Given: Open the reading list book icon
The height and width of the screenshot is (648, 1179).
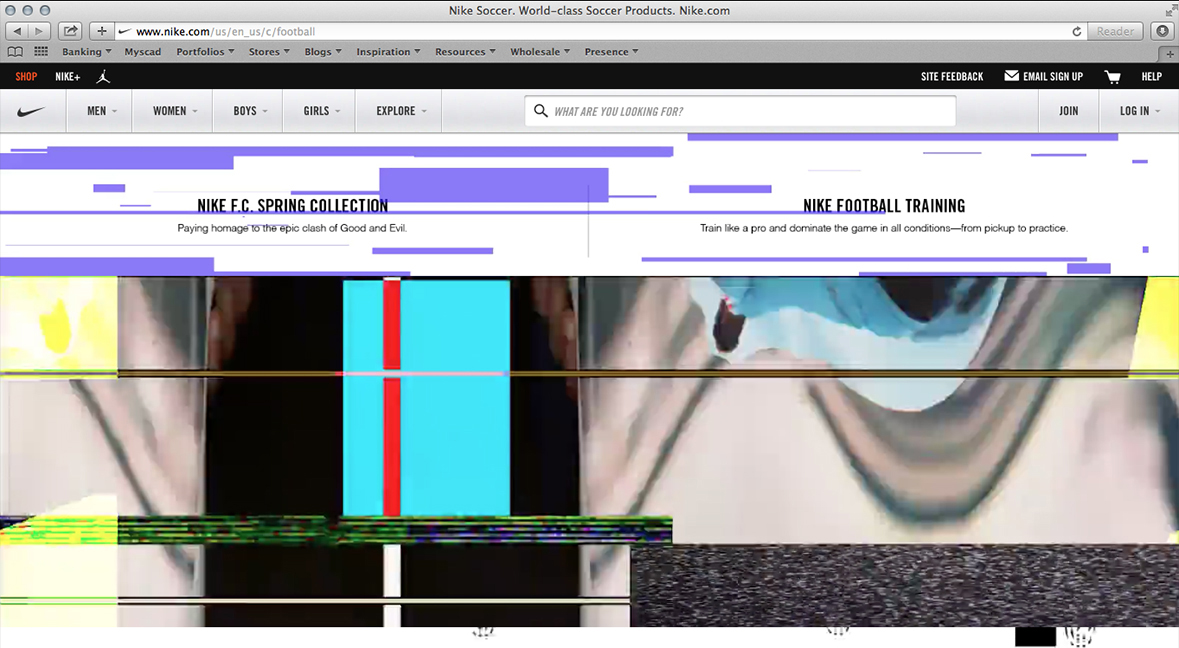Looking at the screenshot, I should 15,52.
